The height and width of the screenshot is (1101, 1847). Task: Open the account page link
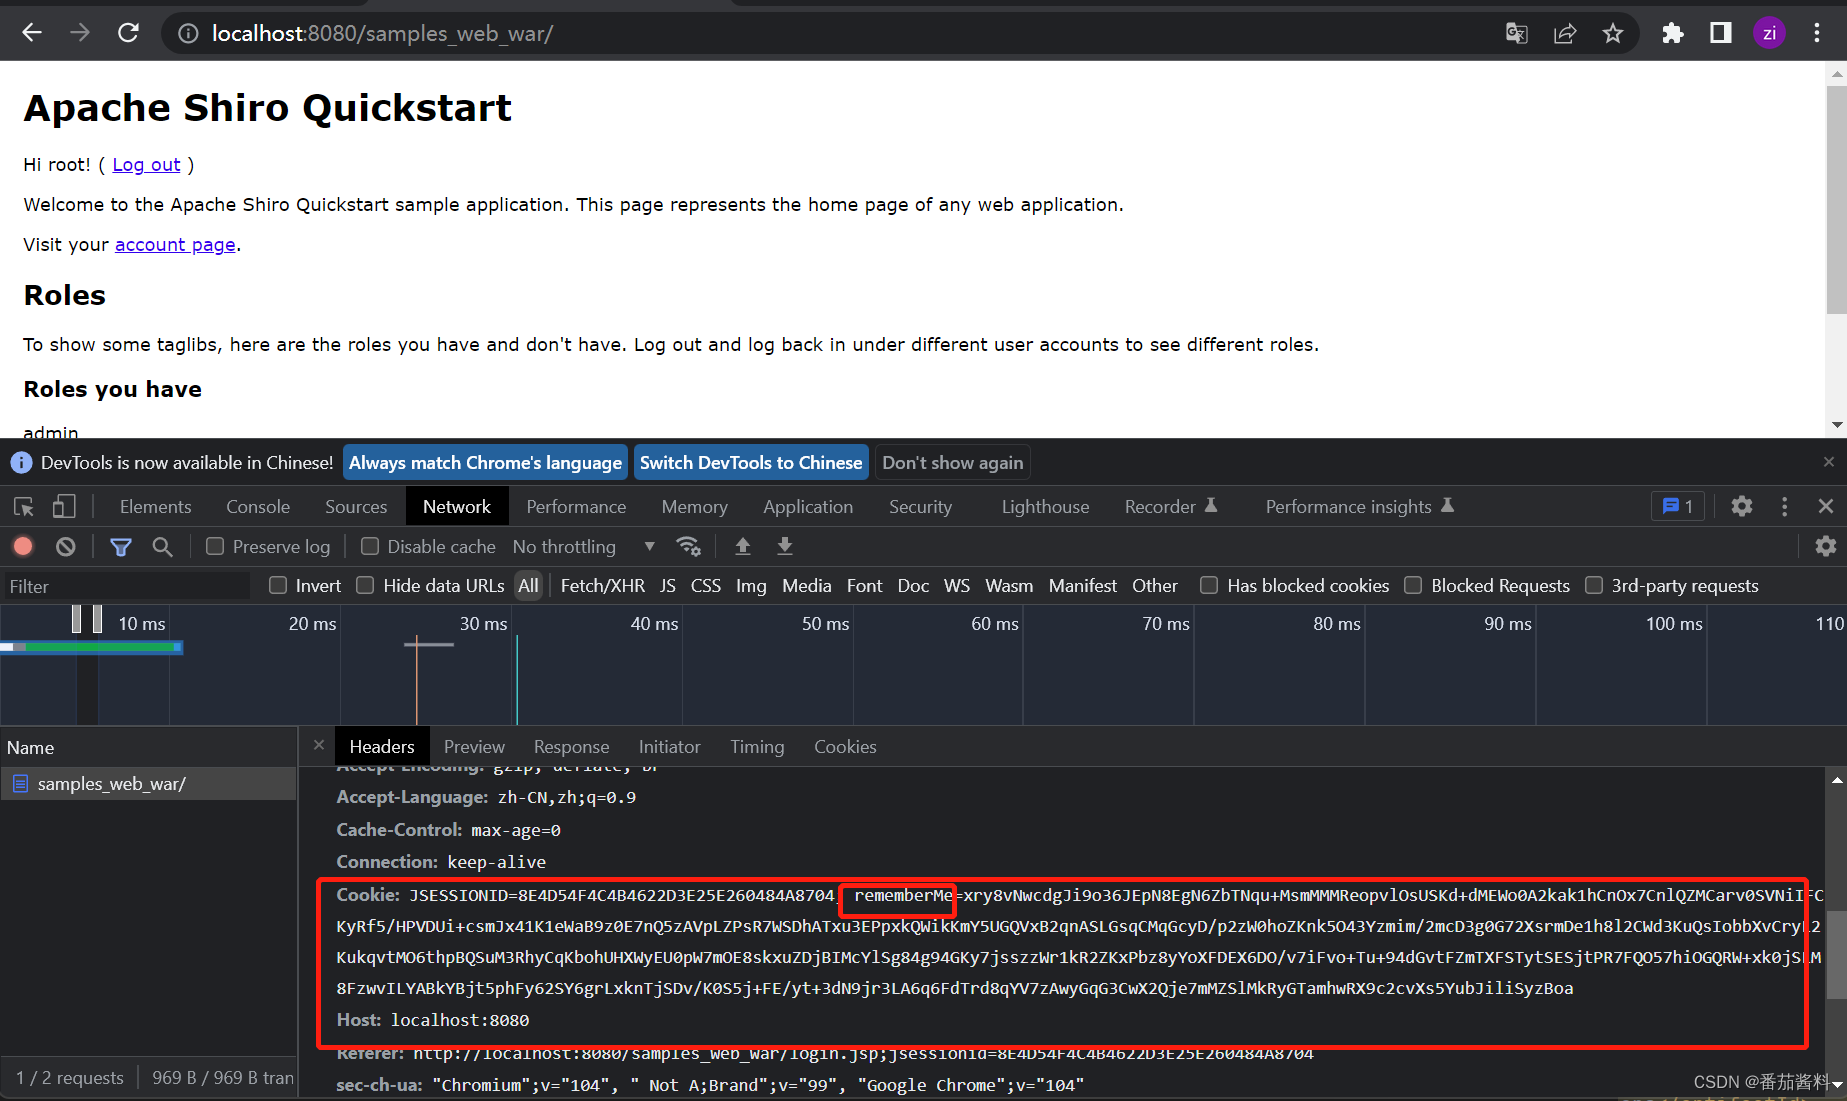[175, 245]
